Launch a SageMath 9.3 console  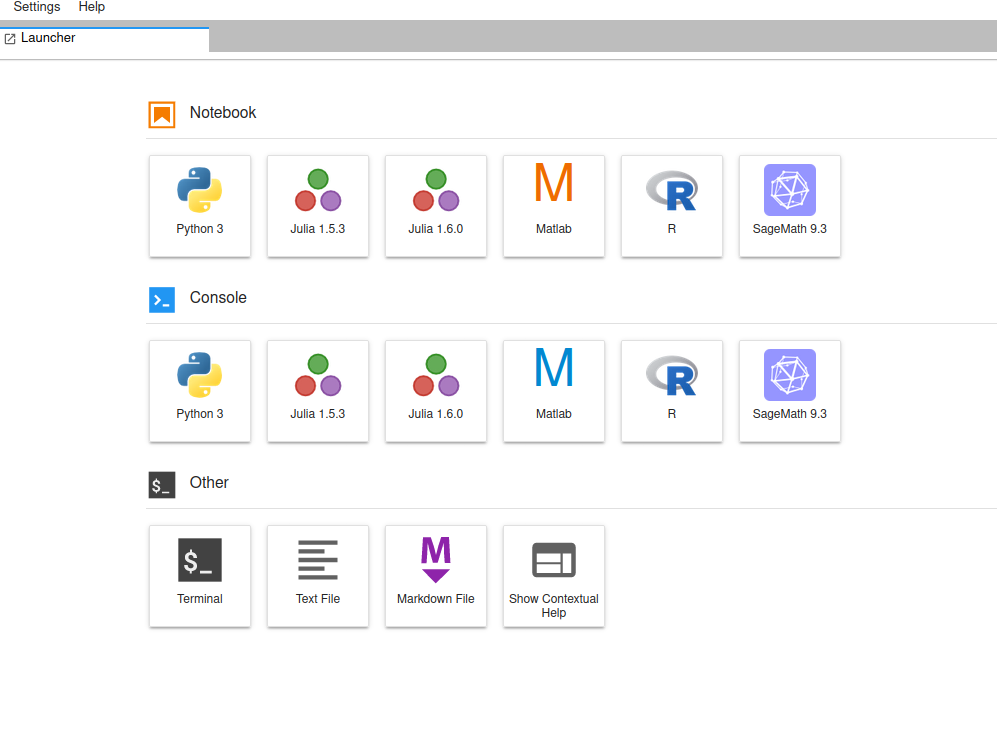pos(789,391)
